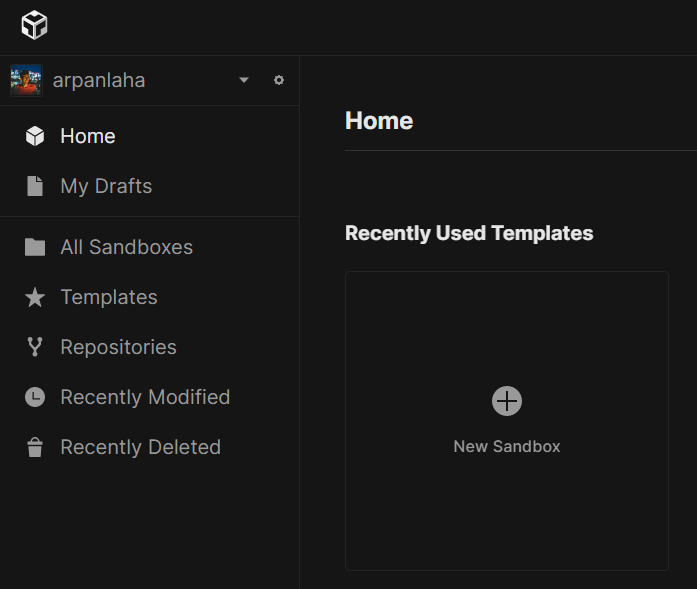Select the arpanlaha workspace name

coord(99,80)
